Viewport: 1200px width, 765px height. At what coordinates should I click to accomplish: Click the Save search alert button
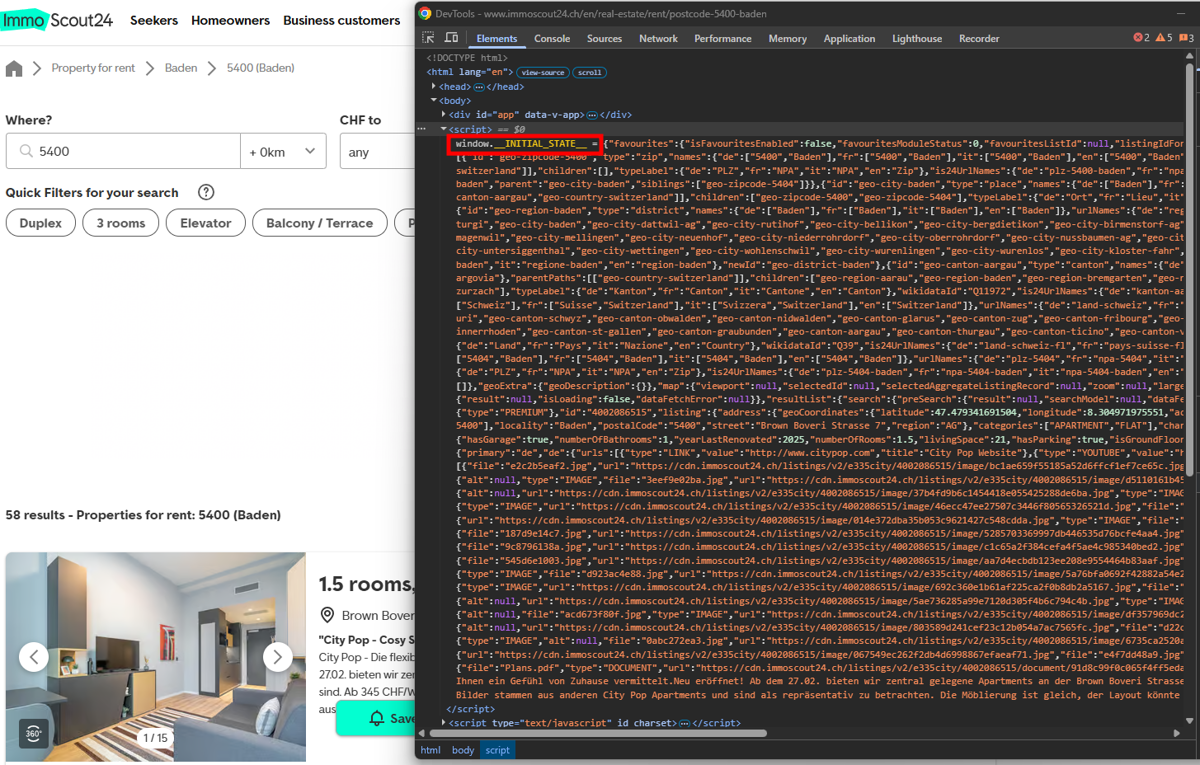376,718
